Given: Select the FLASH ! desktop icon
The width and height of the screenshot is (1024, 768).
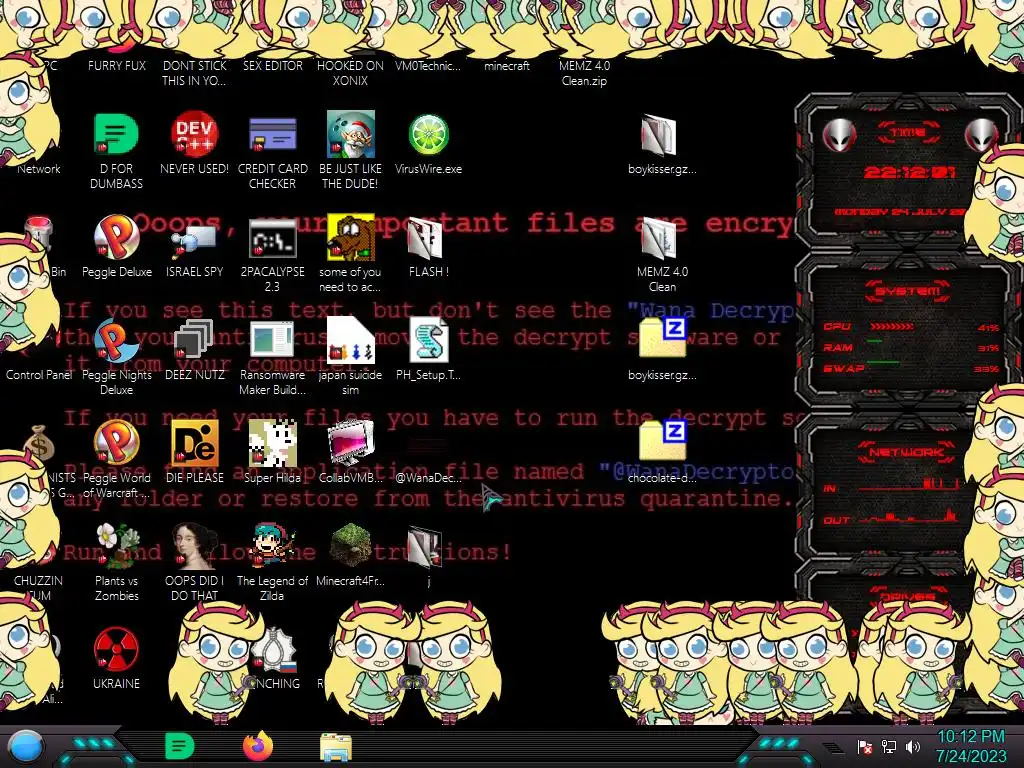Looking at the screenshot, I should coord(425,238).
